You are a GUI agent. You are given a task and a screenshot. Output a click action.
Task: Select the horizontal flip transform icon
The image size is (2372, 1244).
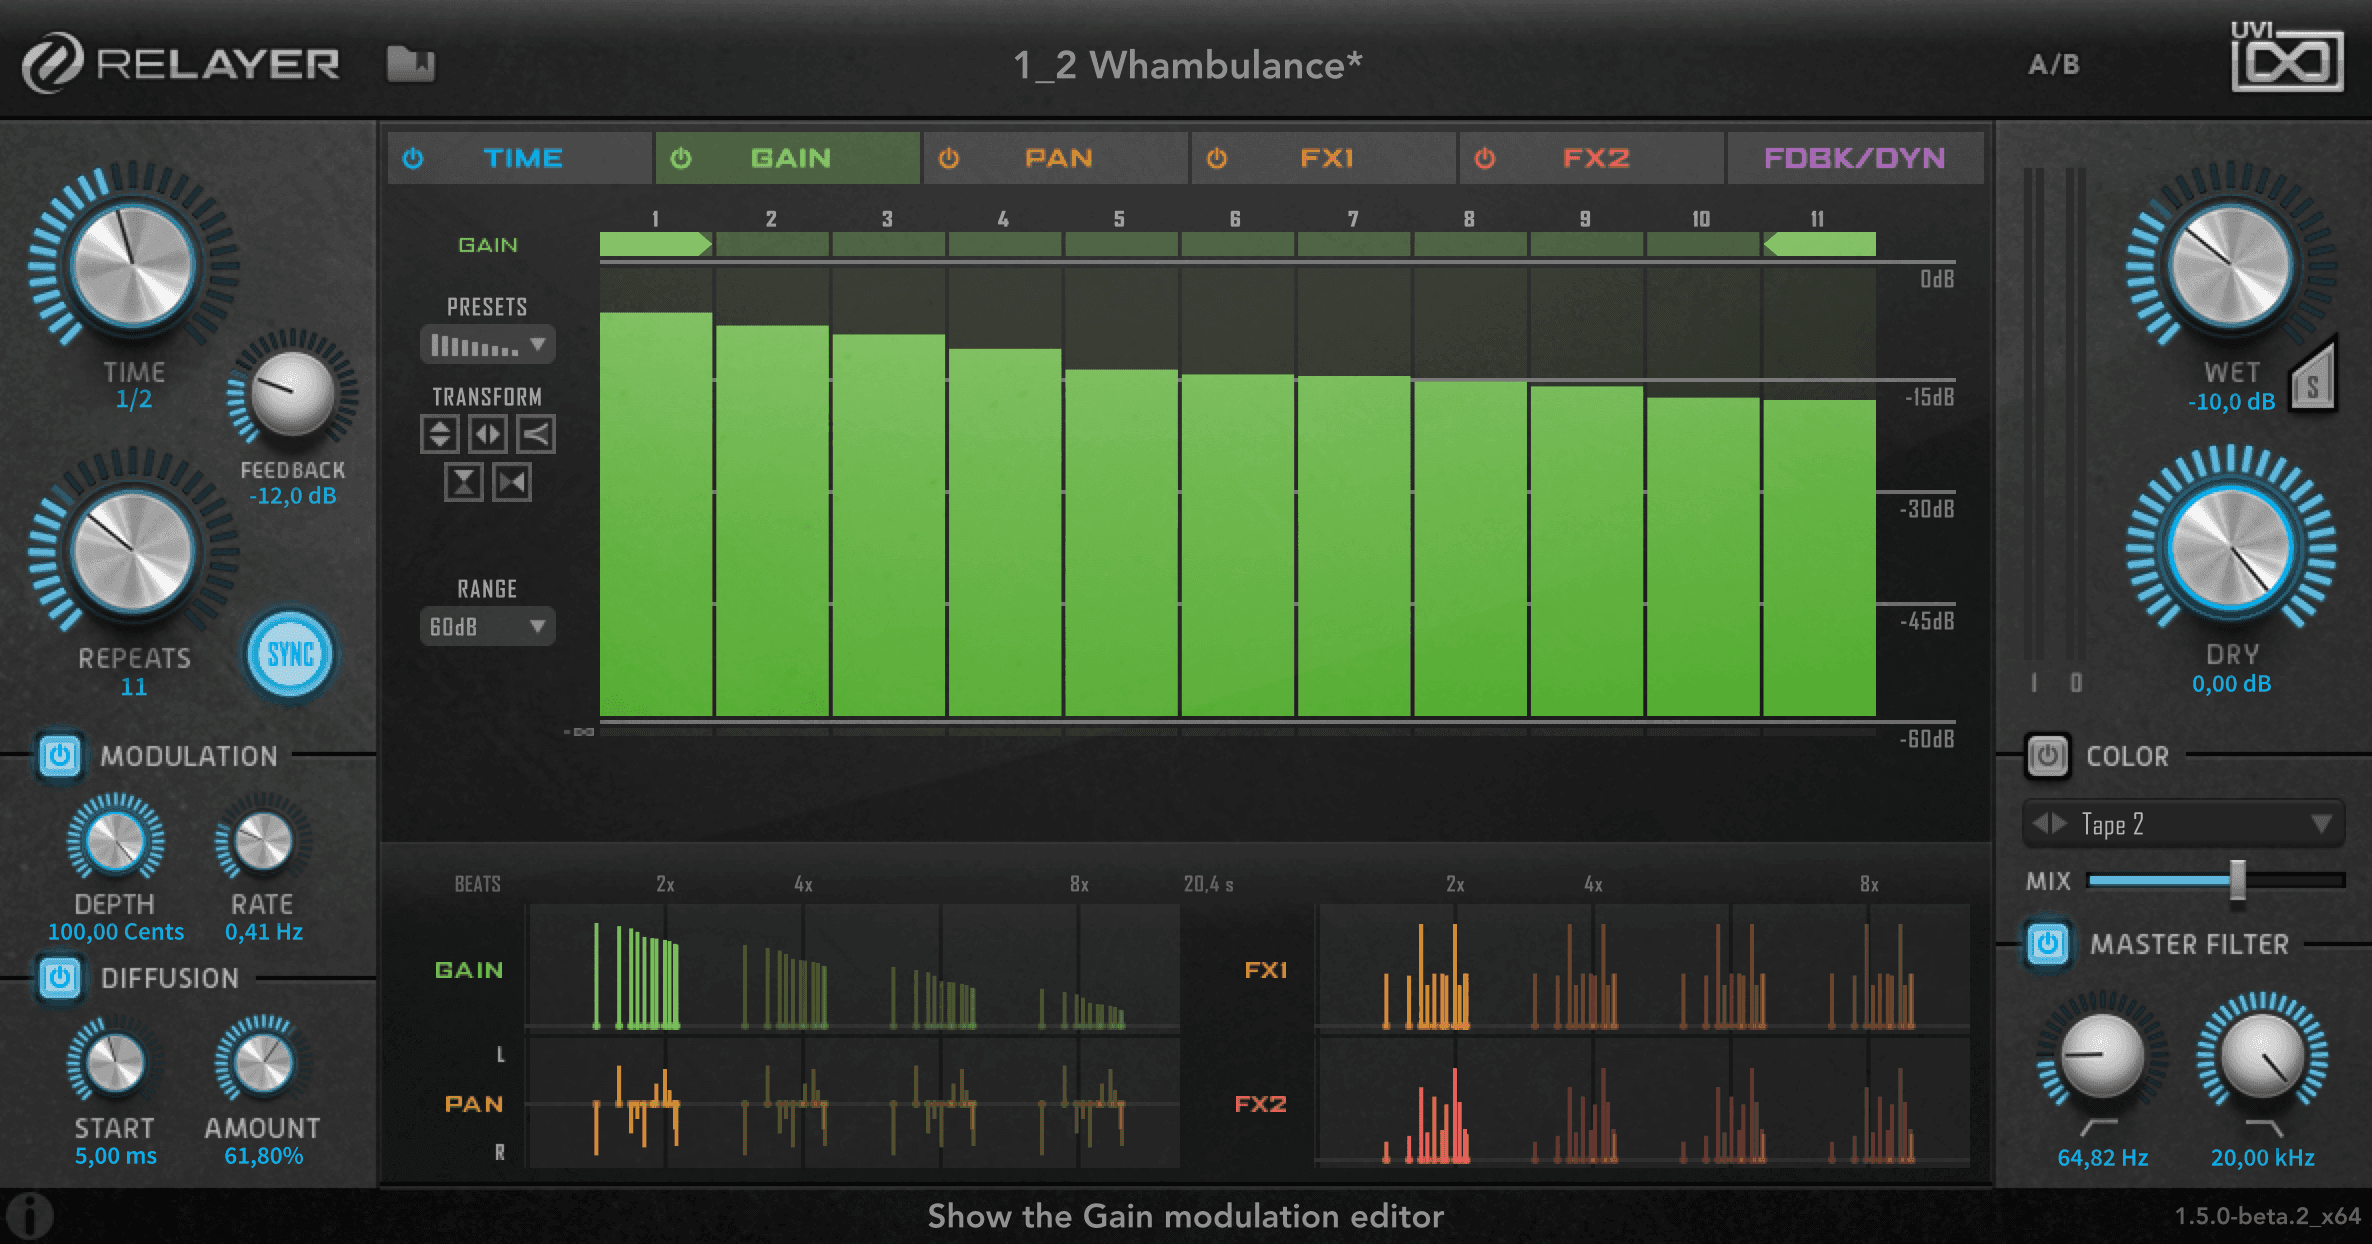pyautogui.click(x=488, y=434)
